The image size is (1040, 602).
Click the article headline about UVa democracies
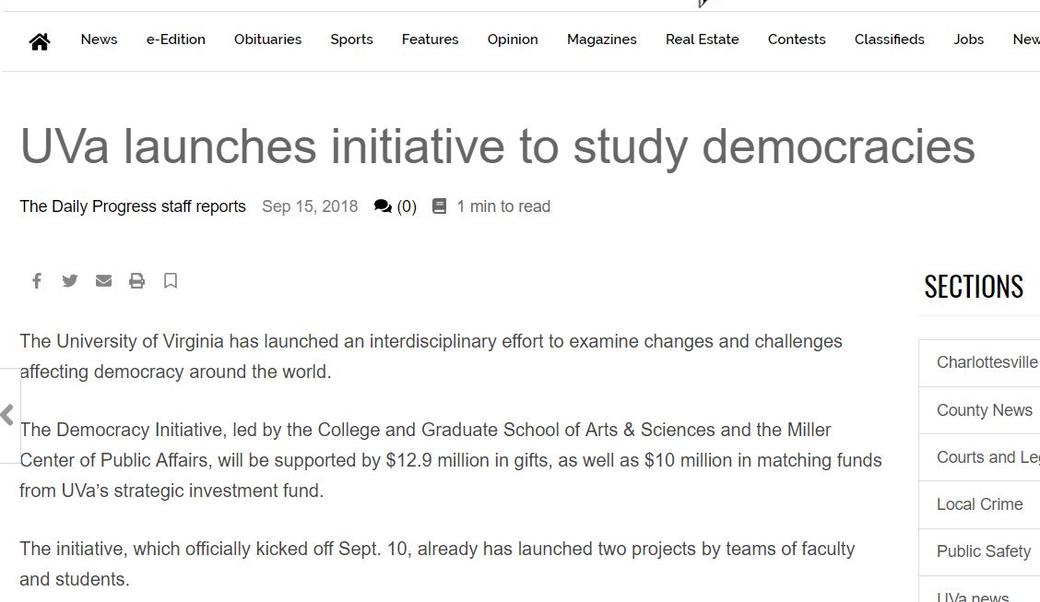coord(497,146)
